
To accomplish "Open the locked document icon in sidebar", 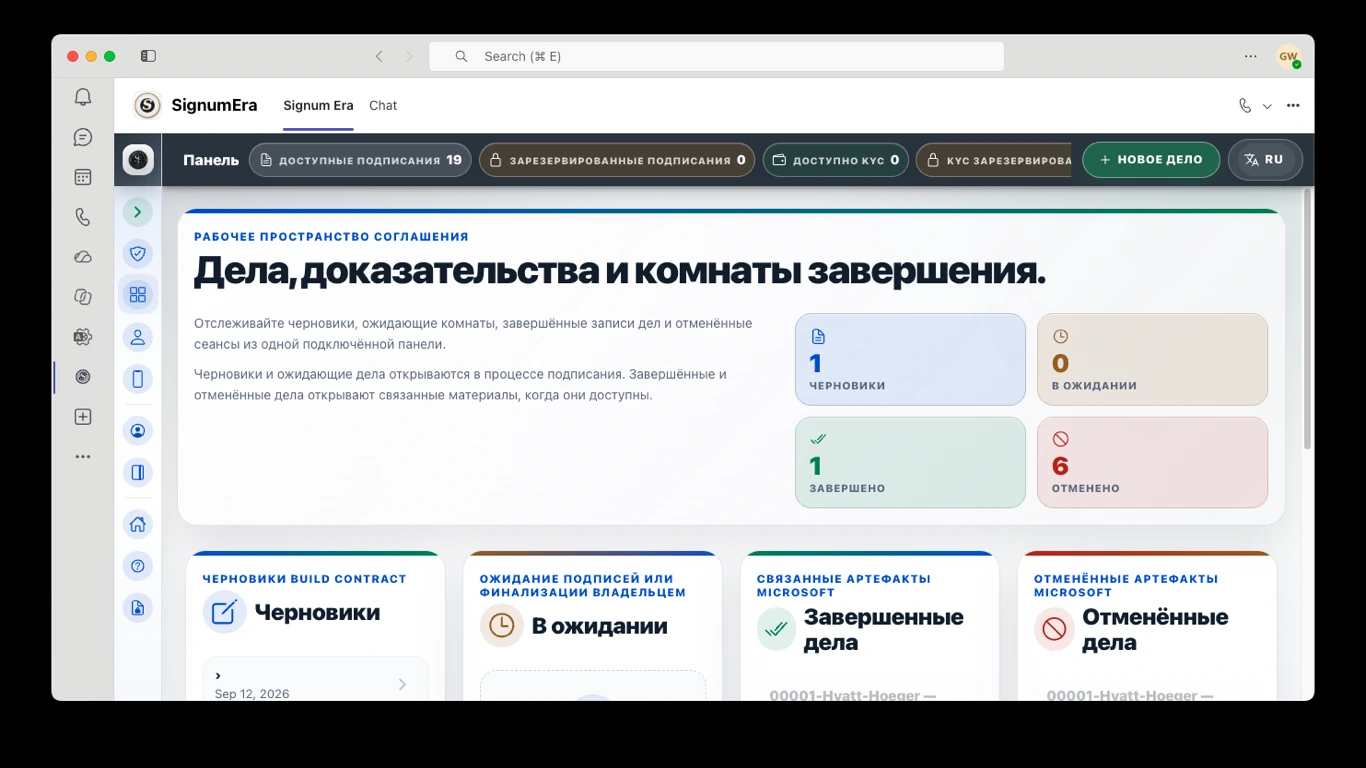I will coord(138,608).
